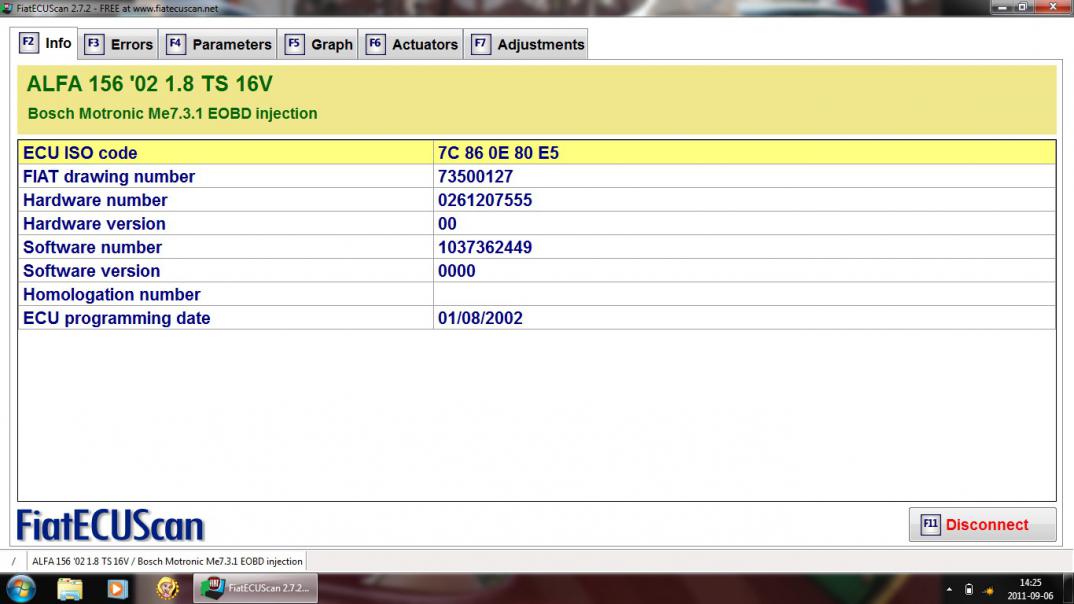Select the Hardware number label

95,200
